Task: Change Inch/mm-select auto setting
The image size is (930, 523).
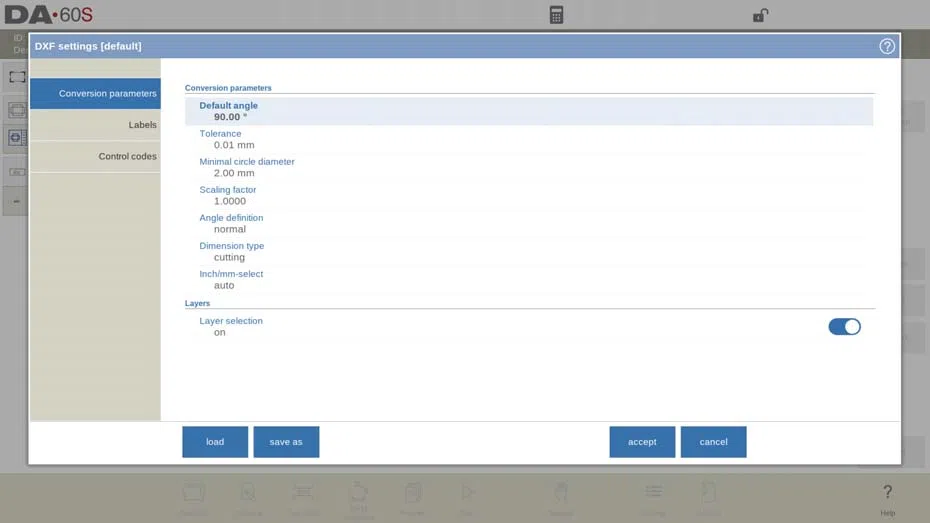Action: (528, 280)
